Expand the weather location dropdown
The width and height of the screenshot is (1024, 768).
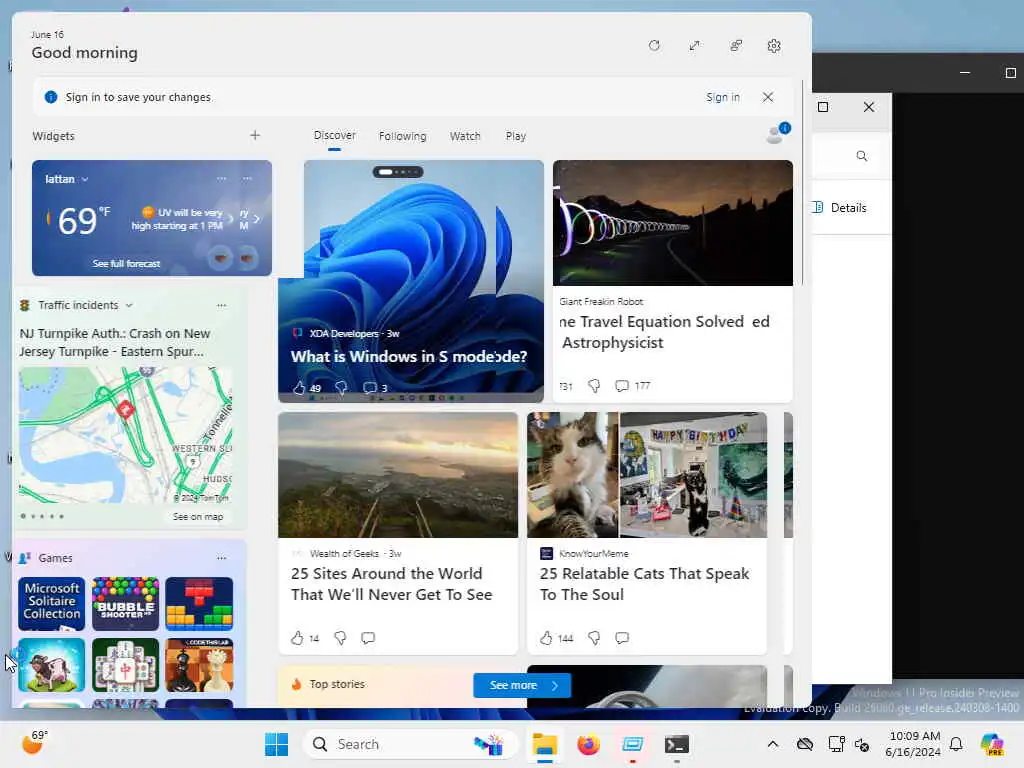tap(85, 179)
